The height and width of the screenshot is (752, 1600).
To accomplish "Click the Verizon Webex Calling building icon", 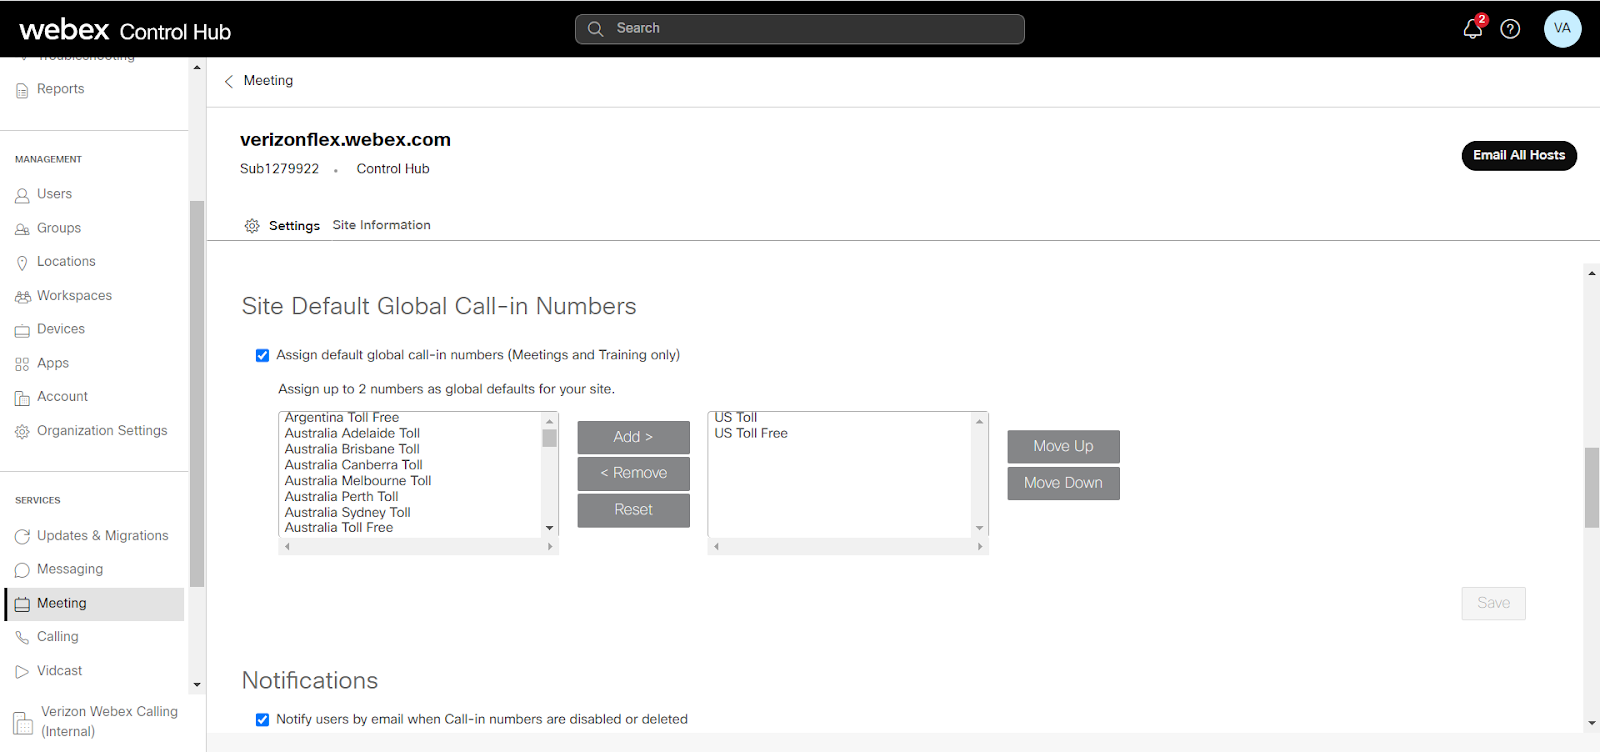I will point(23,722).
